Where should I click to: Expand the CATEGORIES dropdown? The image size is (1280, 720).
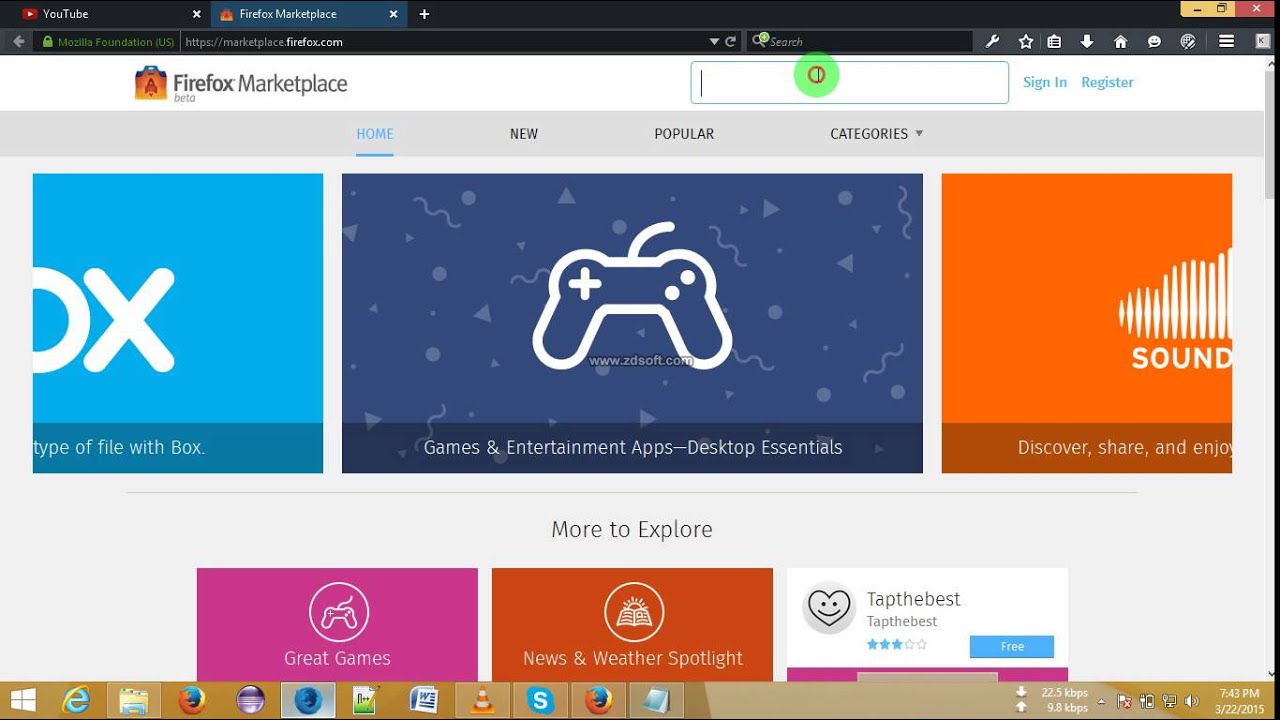coord(876,134)
